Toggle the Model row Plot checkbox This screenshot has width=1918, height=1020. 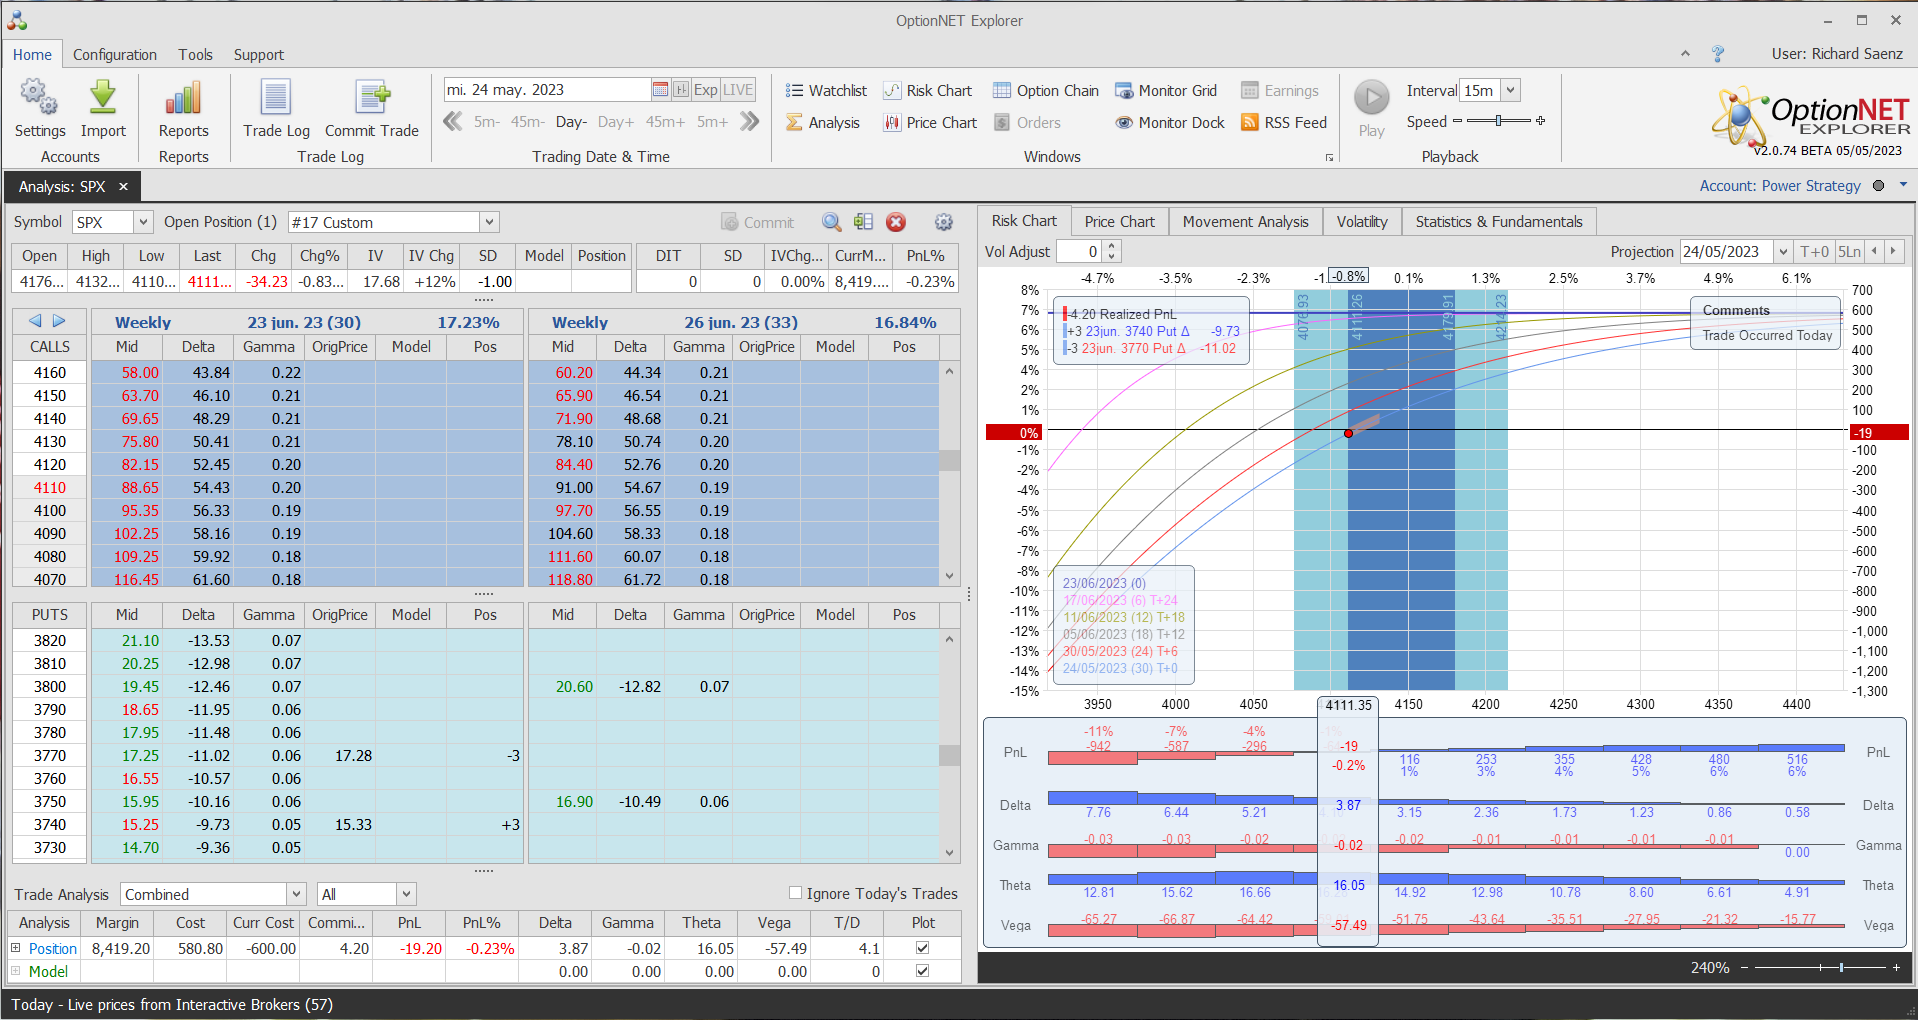click(922, 971)
